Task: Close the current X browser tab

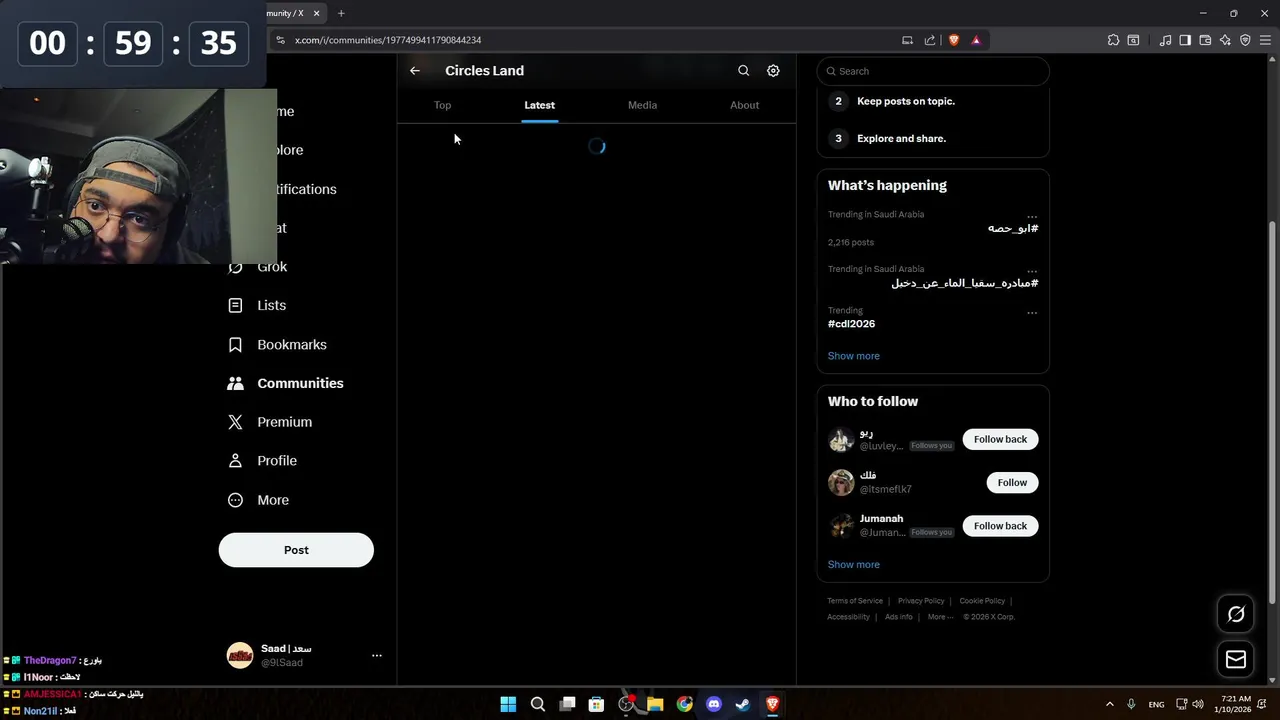Action: pyautogui.click(x=317, y=13)
